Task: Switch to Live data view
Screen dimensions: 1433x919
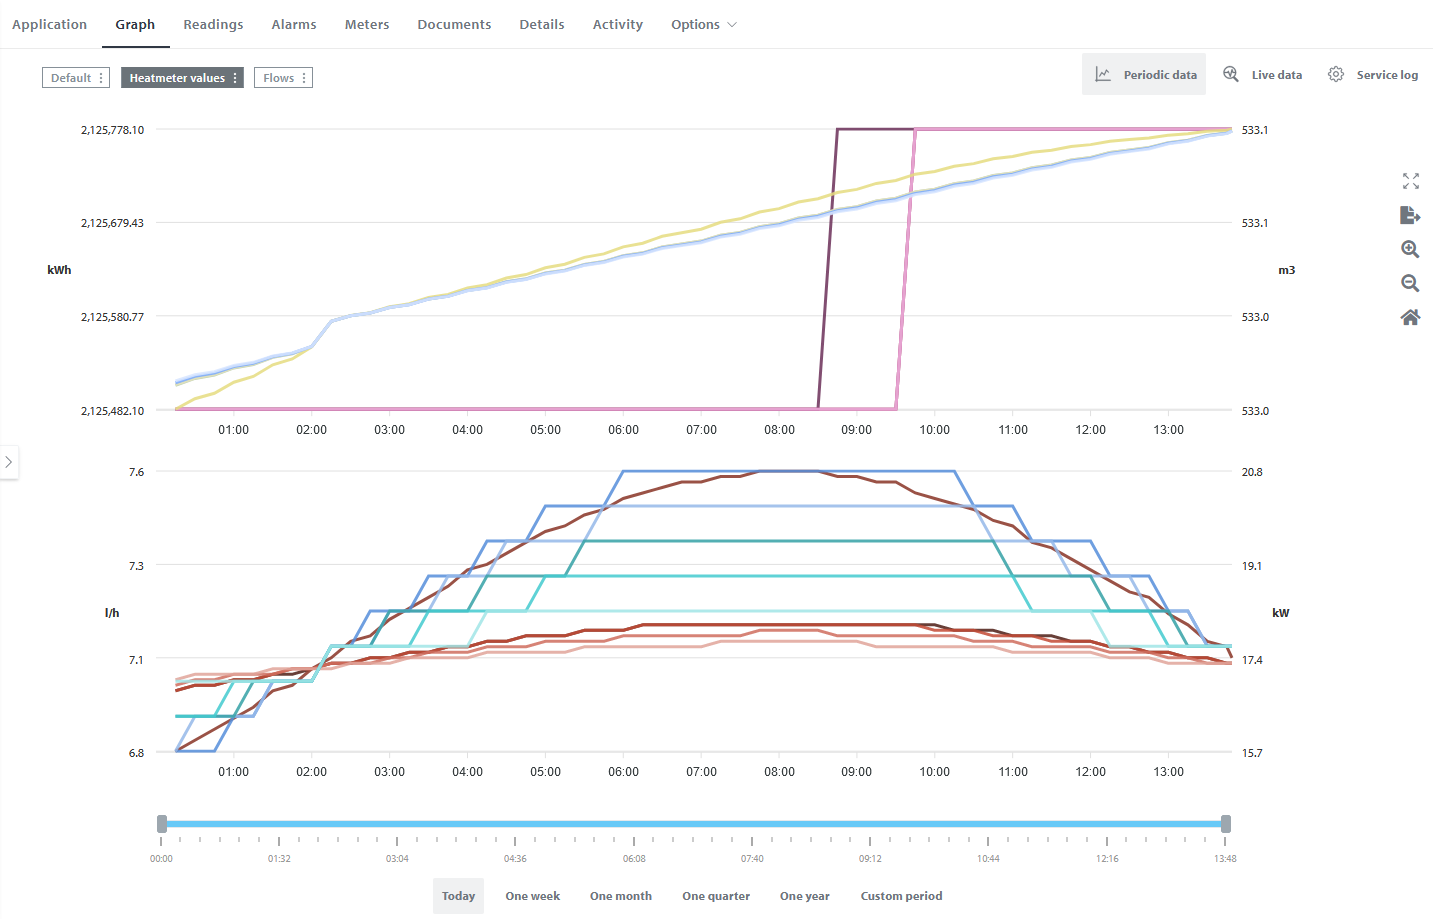Action: pyautogui.click(x=1277, y=74)
